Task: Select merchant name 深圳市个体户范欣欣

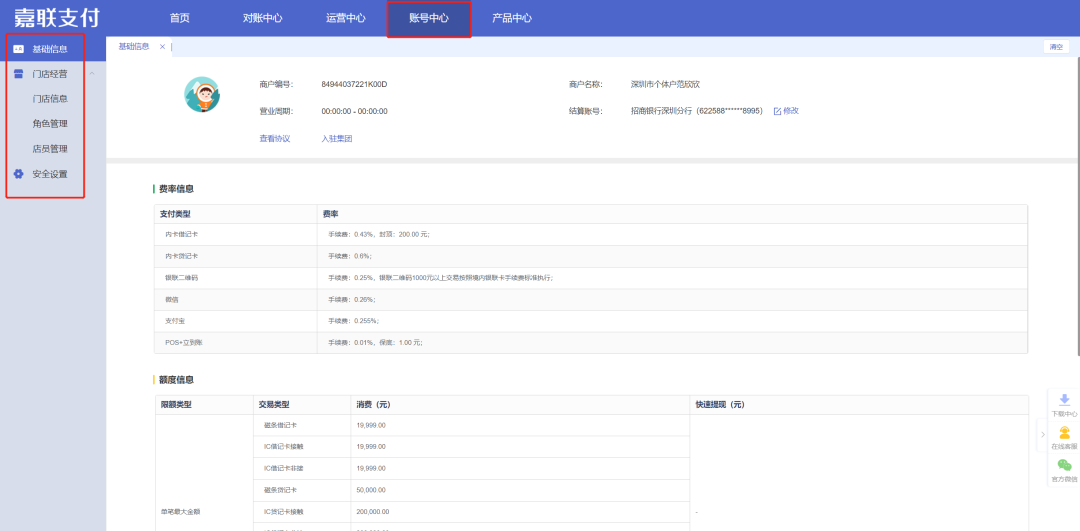Action: coord(665,85)
